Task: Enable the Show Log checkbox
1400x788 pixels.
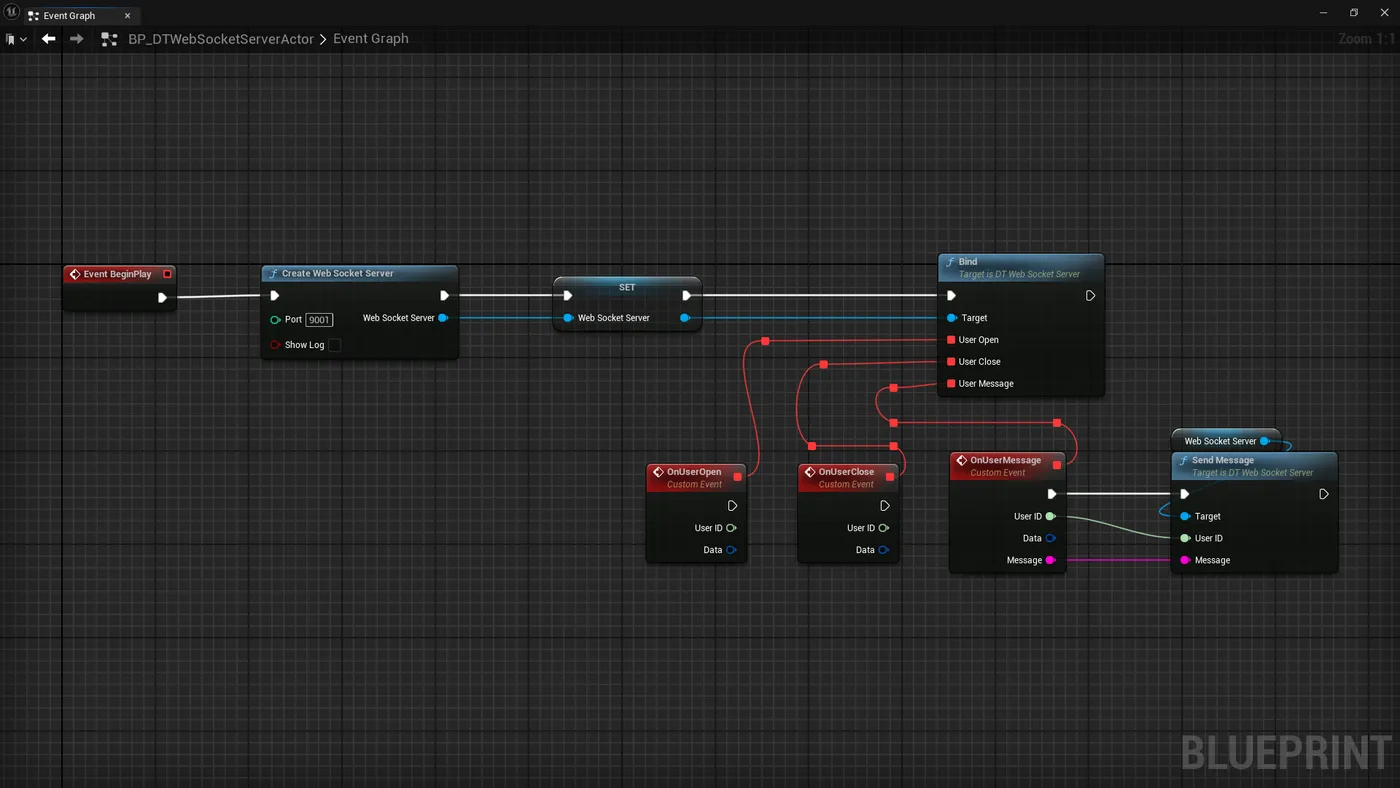Action: click(334, 345)
